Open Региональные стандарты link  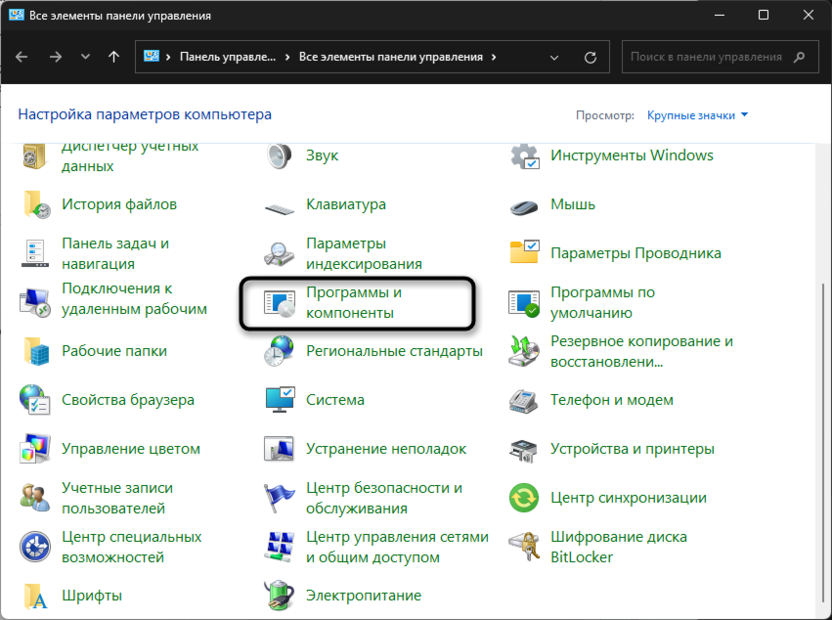(x=394, y=351)
